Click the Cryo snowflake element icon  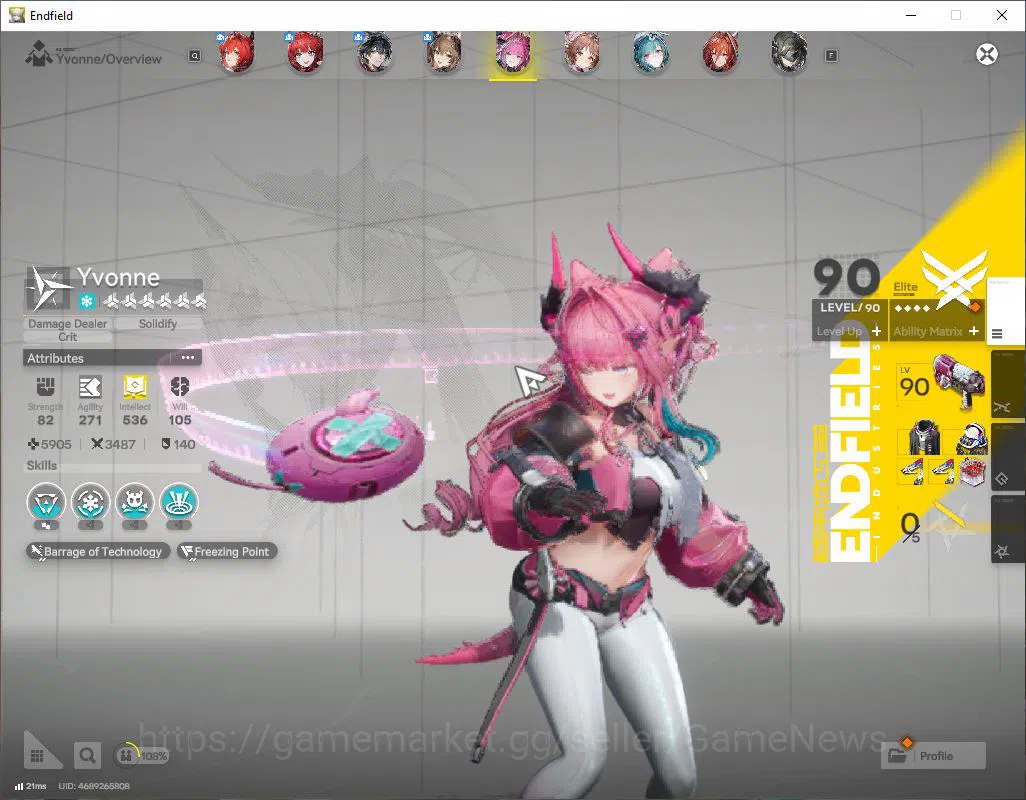tap(86, 301)
